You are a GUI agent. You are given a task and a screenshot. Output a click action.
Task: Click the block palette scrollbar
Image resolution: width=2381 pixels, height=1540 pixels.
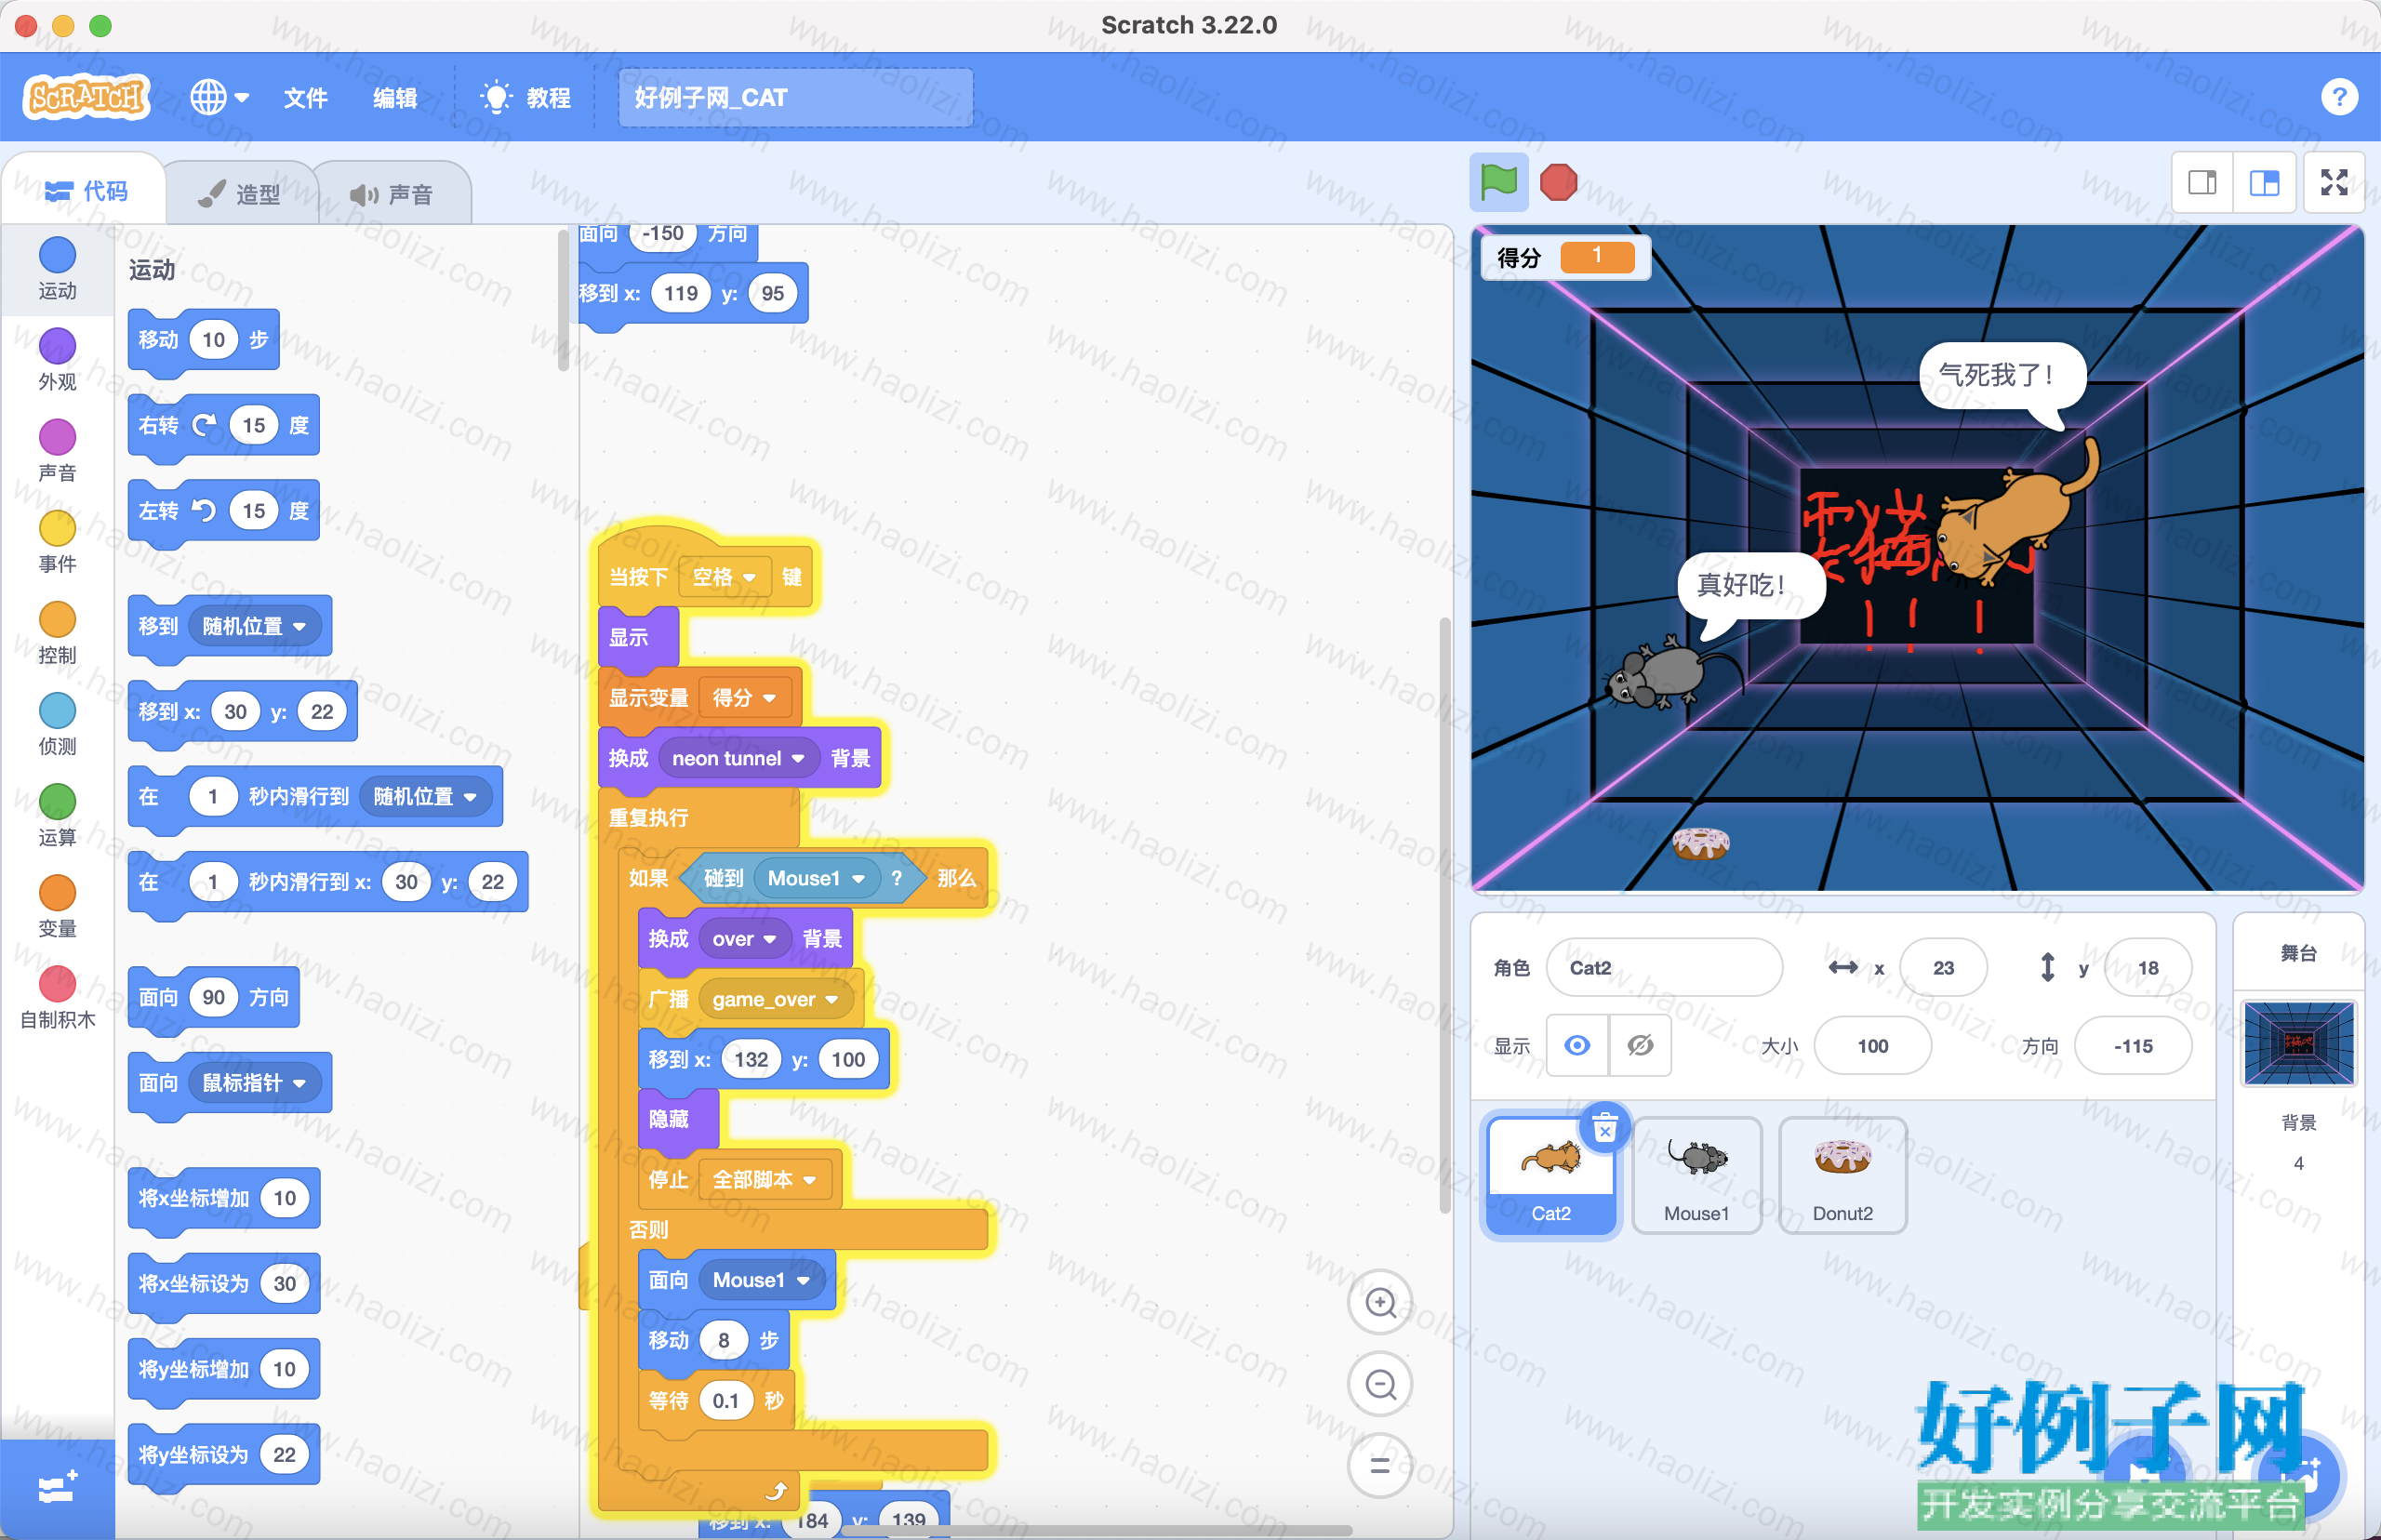pos(563,300)
